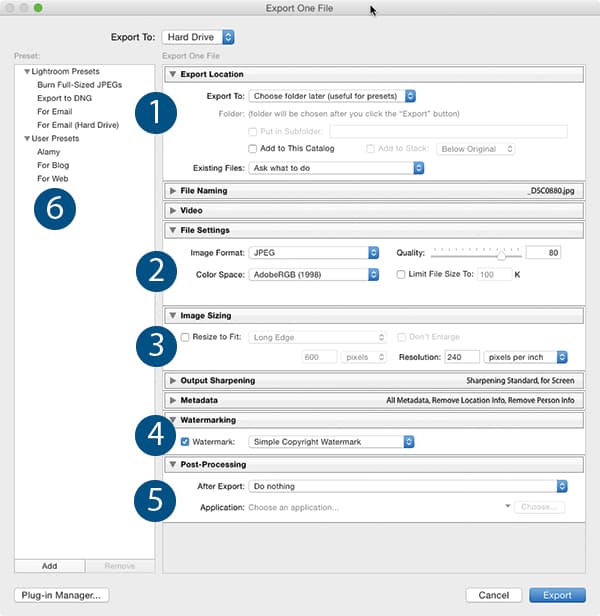This screenshot has width=600, height=616.
Task: Open the Image Format JPEG dropdown
Action: pos(314,253)
